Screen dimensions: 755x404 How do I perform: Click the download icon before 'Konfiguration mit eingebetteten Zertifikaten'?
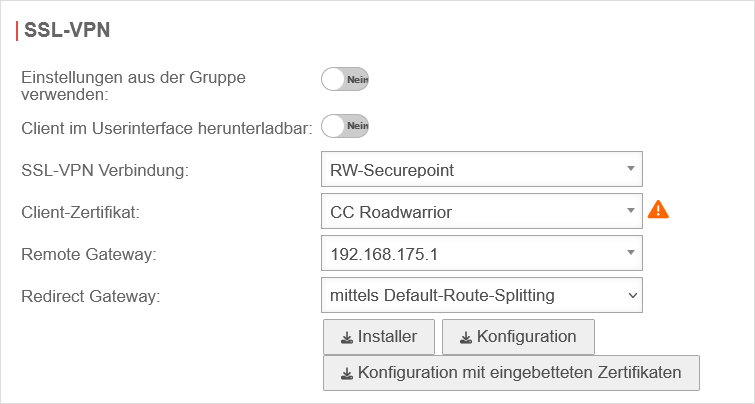click(x=347, y=373)
